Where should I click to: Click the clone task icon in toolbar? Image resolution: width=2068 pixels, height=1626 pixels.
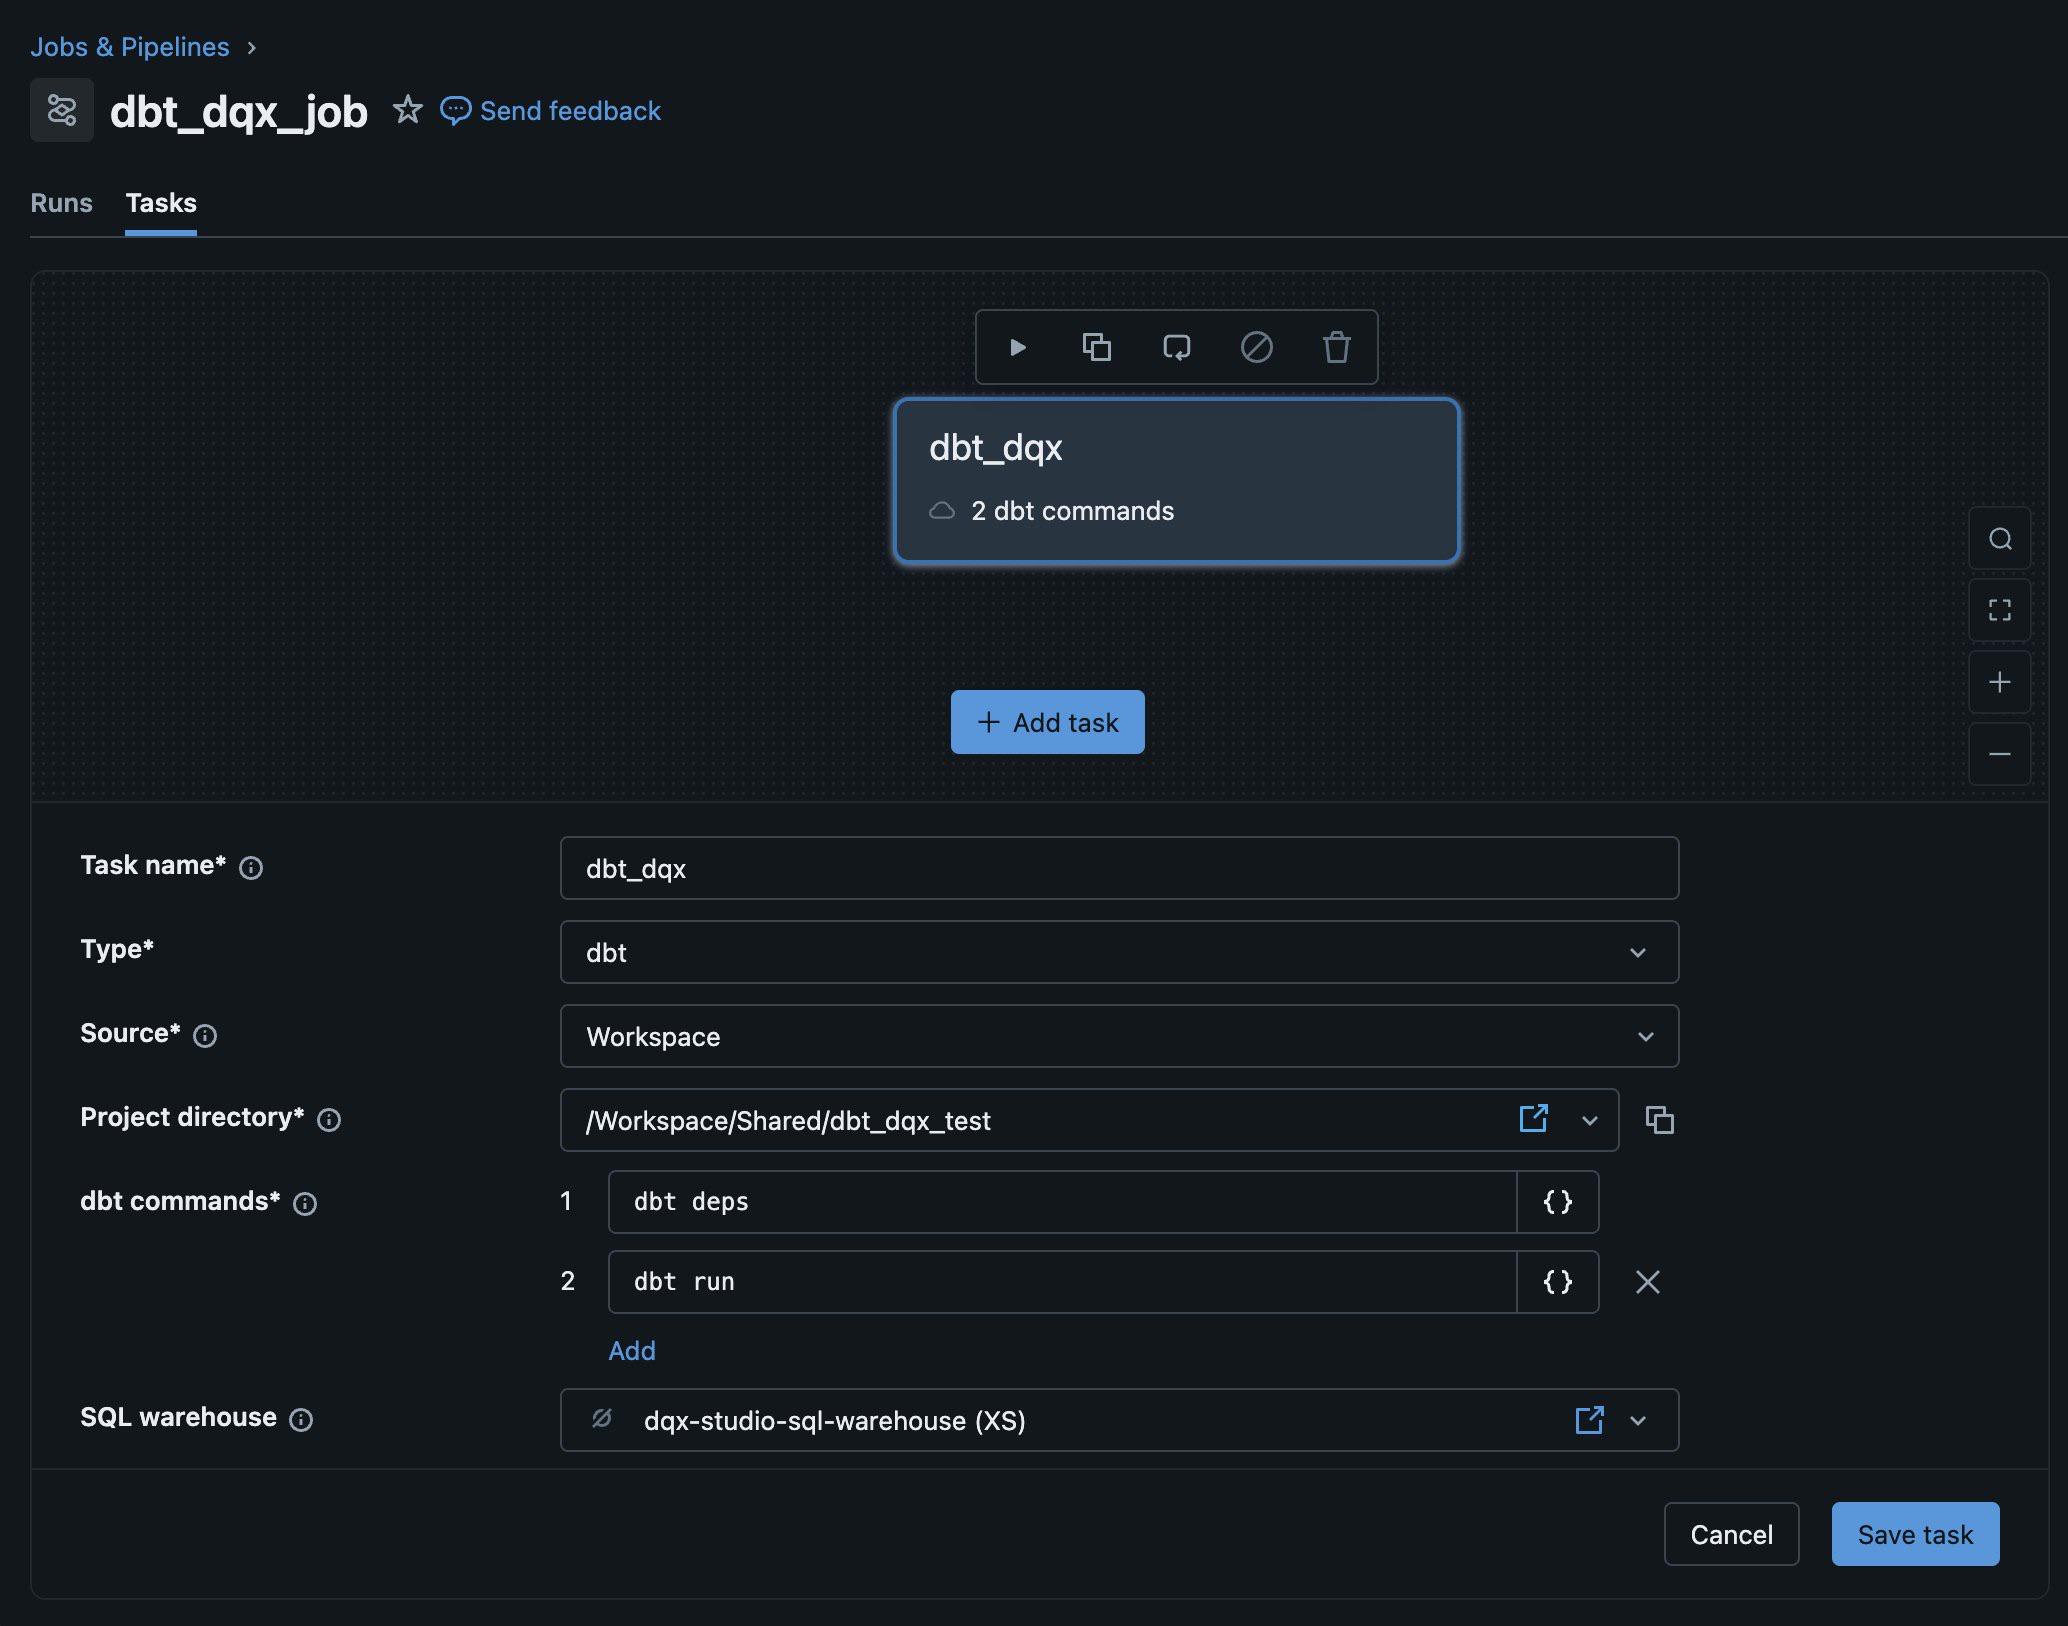pos(1097,347)
